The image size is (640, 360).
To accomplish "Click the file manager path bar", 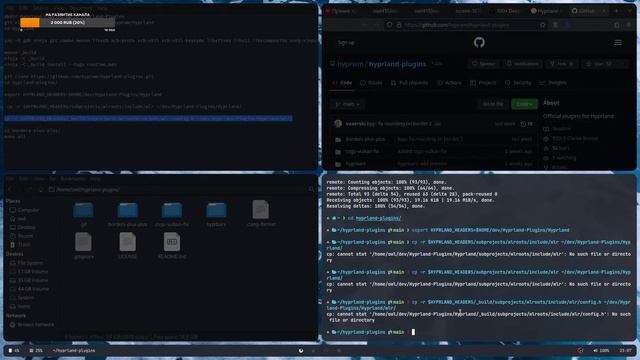I will coord(176,189).
